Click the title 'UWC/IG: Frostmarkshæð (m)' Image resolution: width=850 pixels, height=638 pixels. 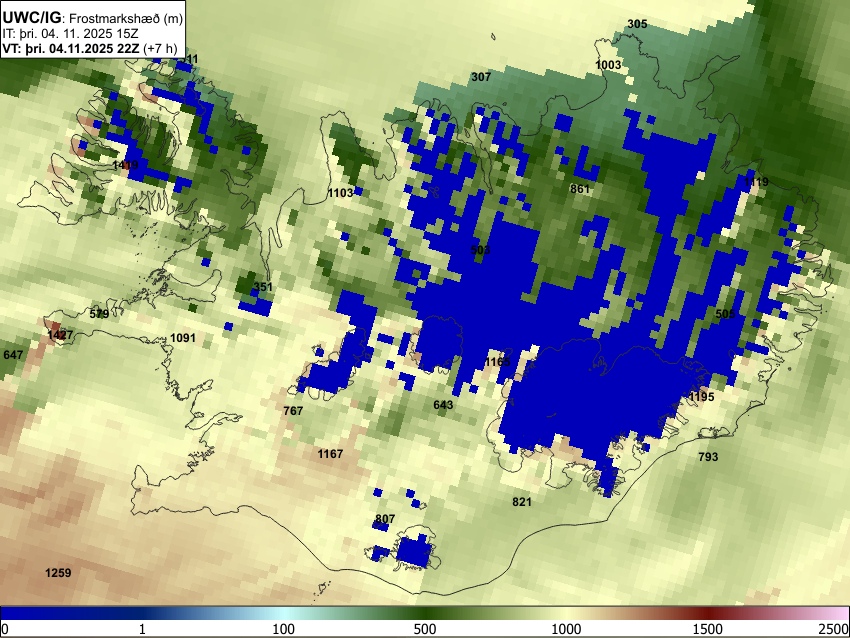coord(92,18)
